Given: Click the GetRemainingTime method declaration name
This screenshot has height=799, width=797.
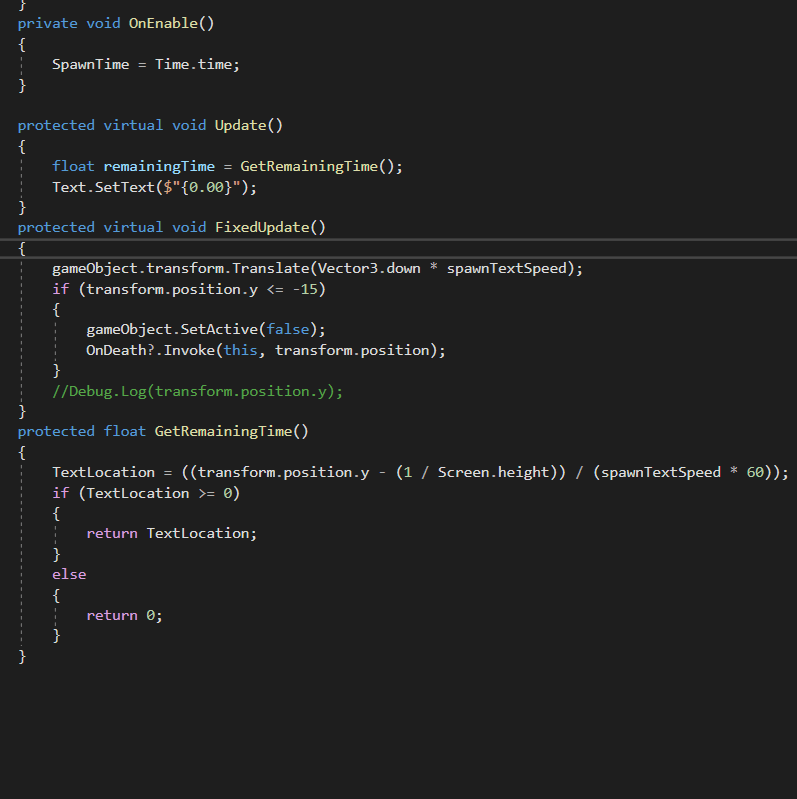Looking at the screenshot, I should tap(227, 431).
